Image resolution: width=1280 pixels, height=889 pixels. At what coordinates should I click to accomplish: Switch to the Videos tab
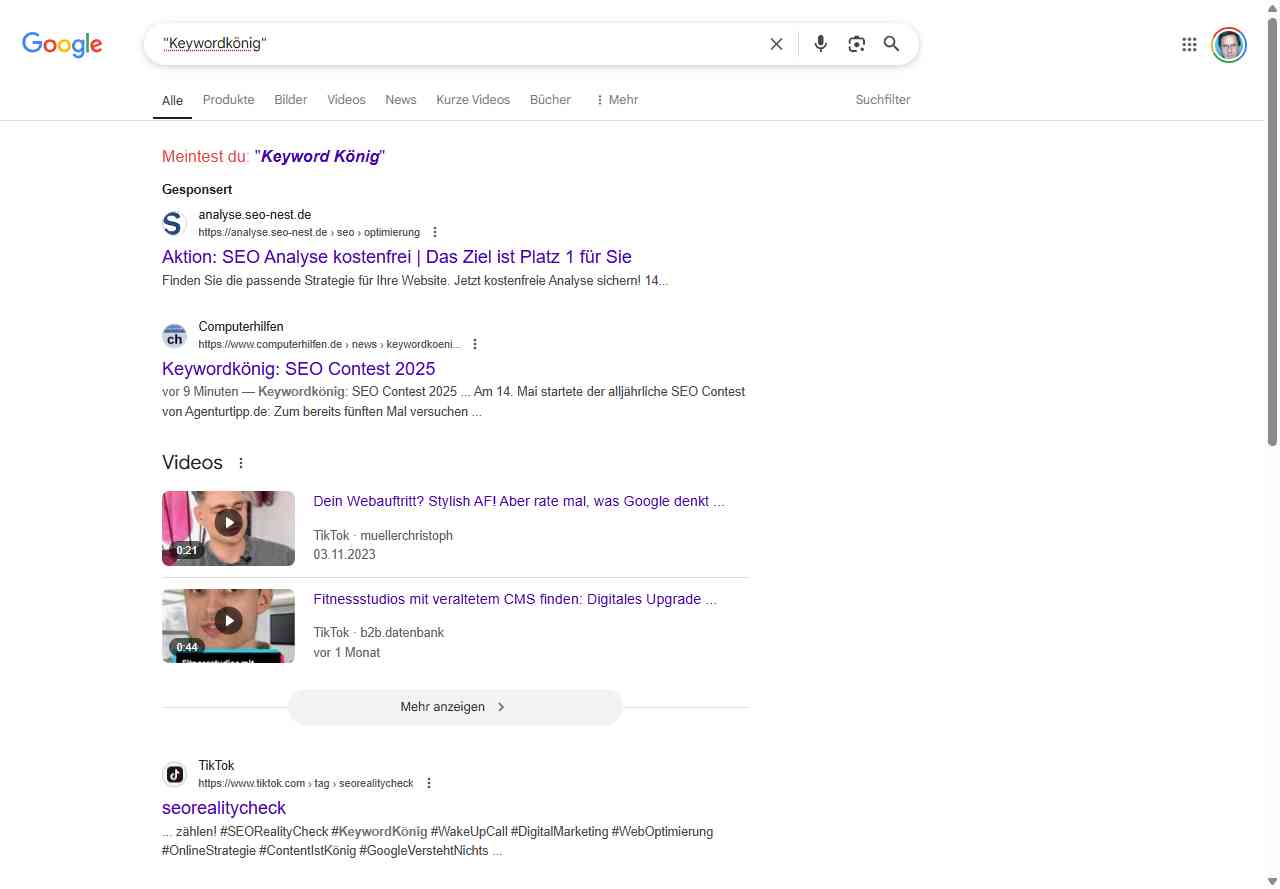pyautogui.click(x=347, y=100)
